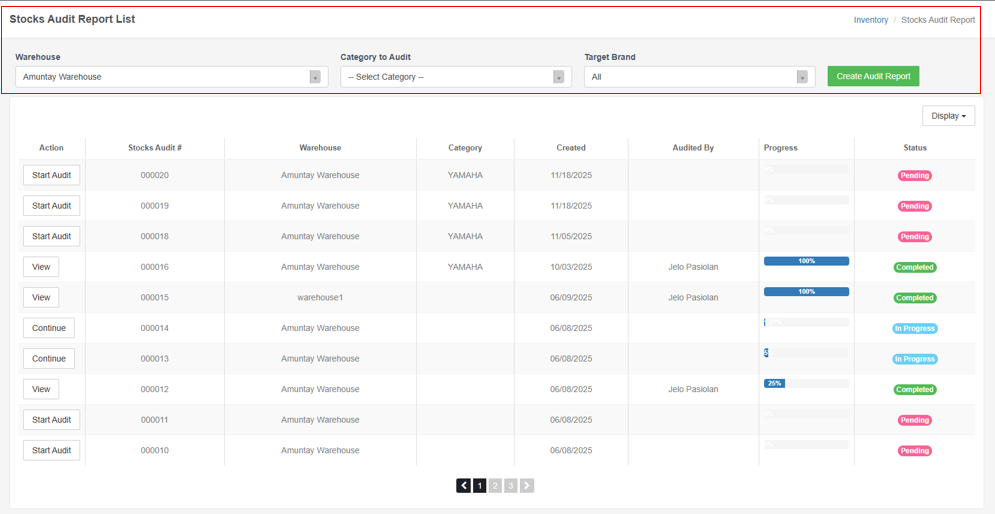
Task: Jump to pagination page 3
Action: [511, 486]
